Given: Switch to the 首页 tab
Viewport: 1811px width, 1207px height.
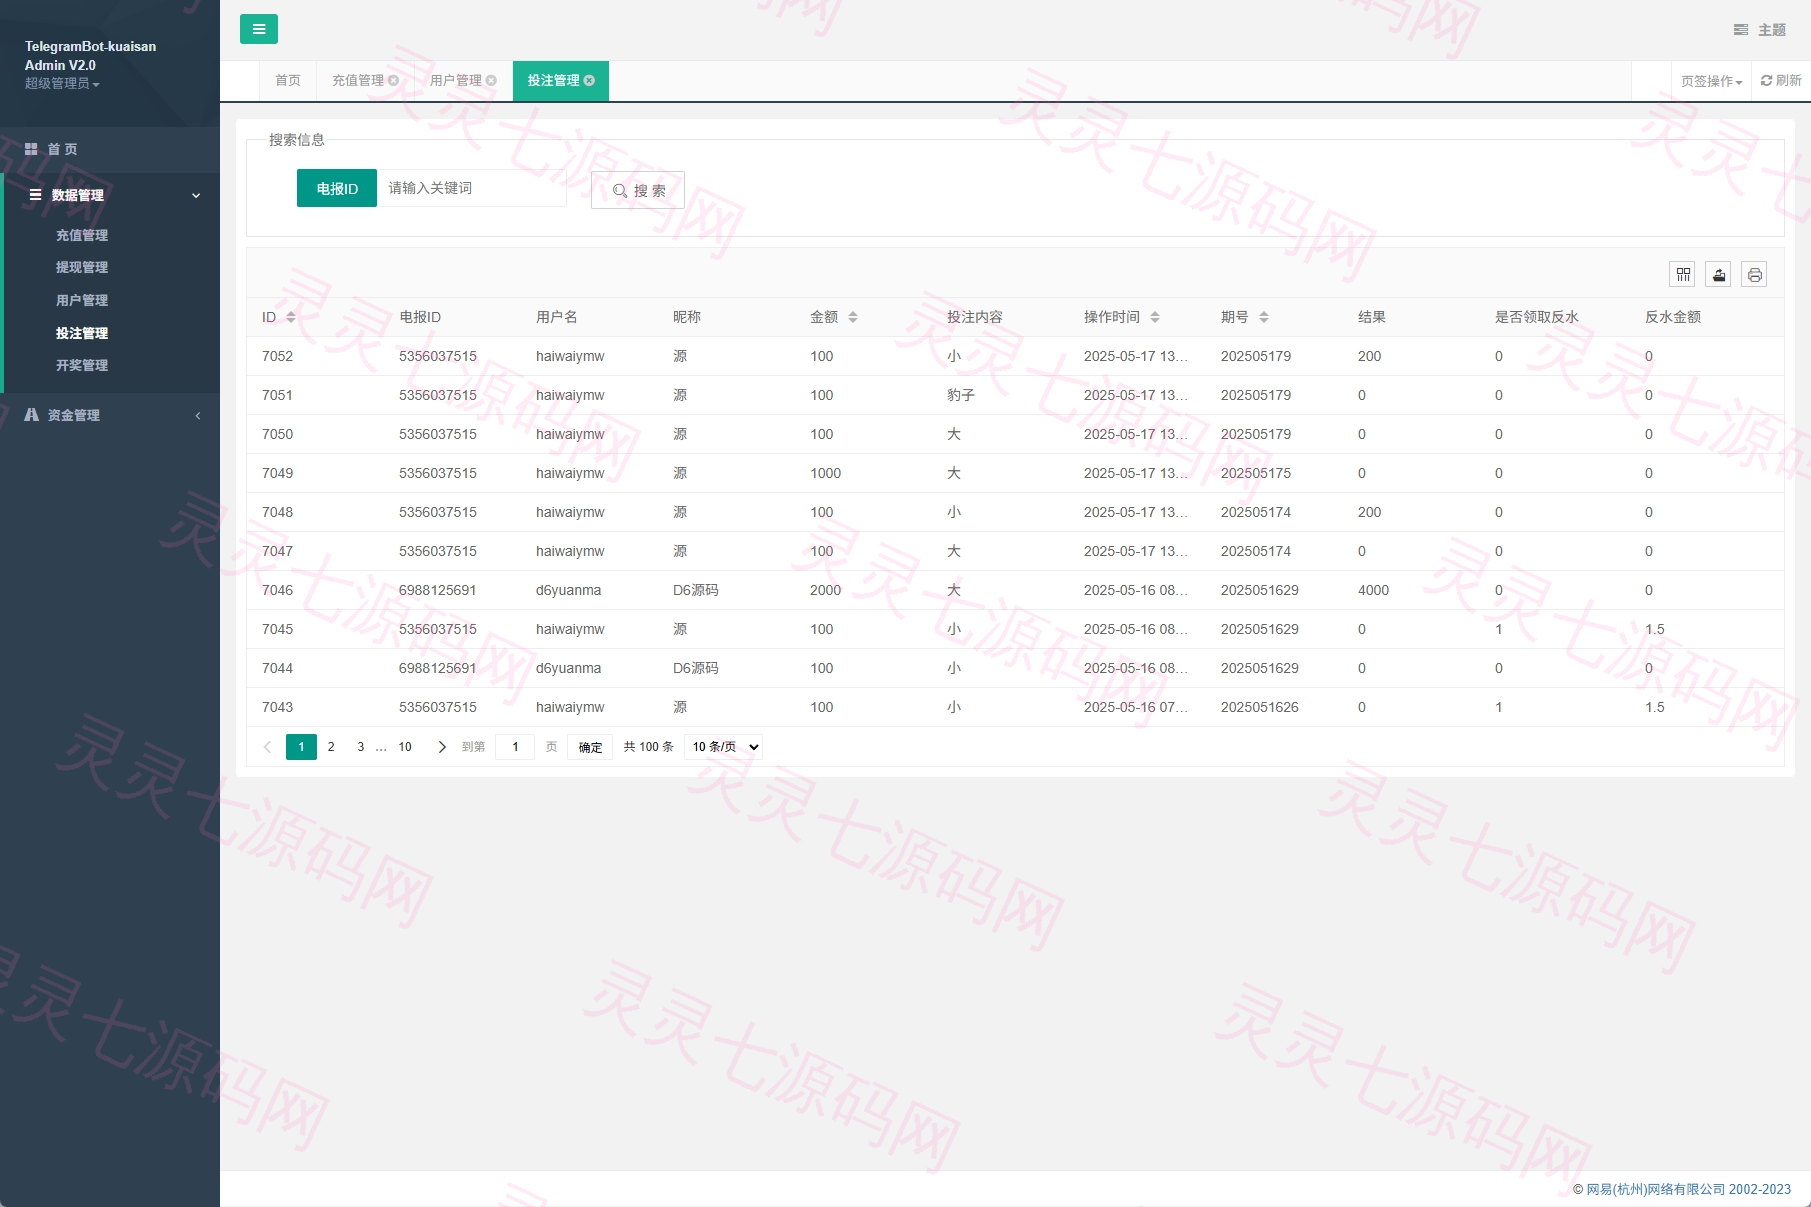Looking at the screenshot, I should pyautogui.click(x=288, y=81).
